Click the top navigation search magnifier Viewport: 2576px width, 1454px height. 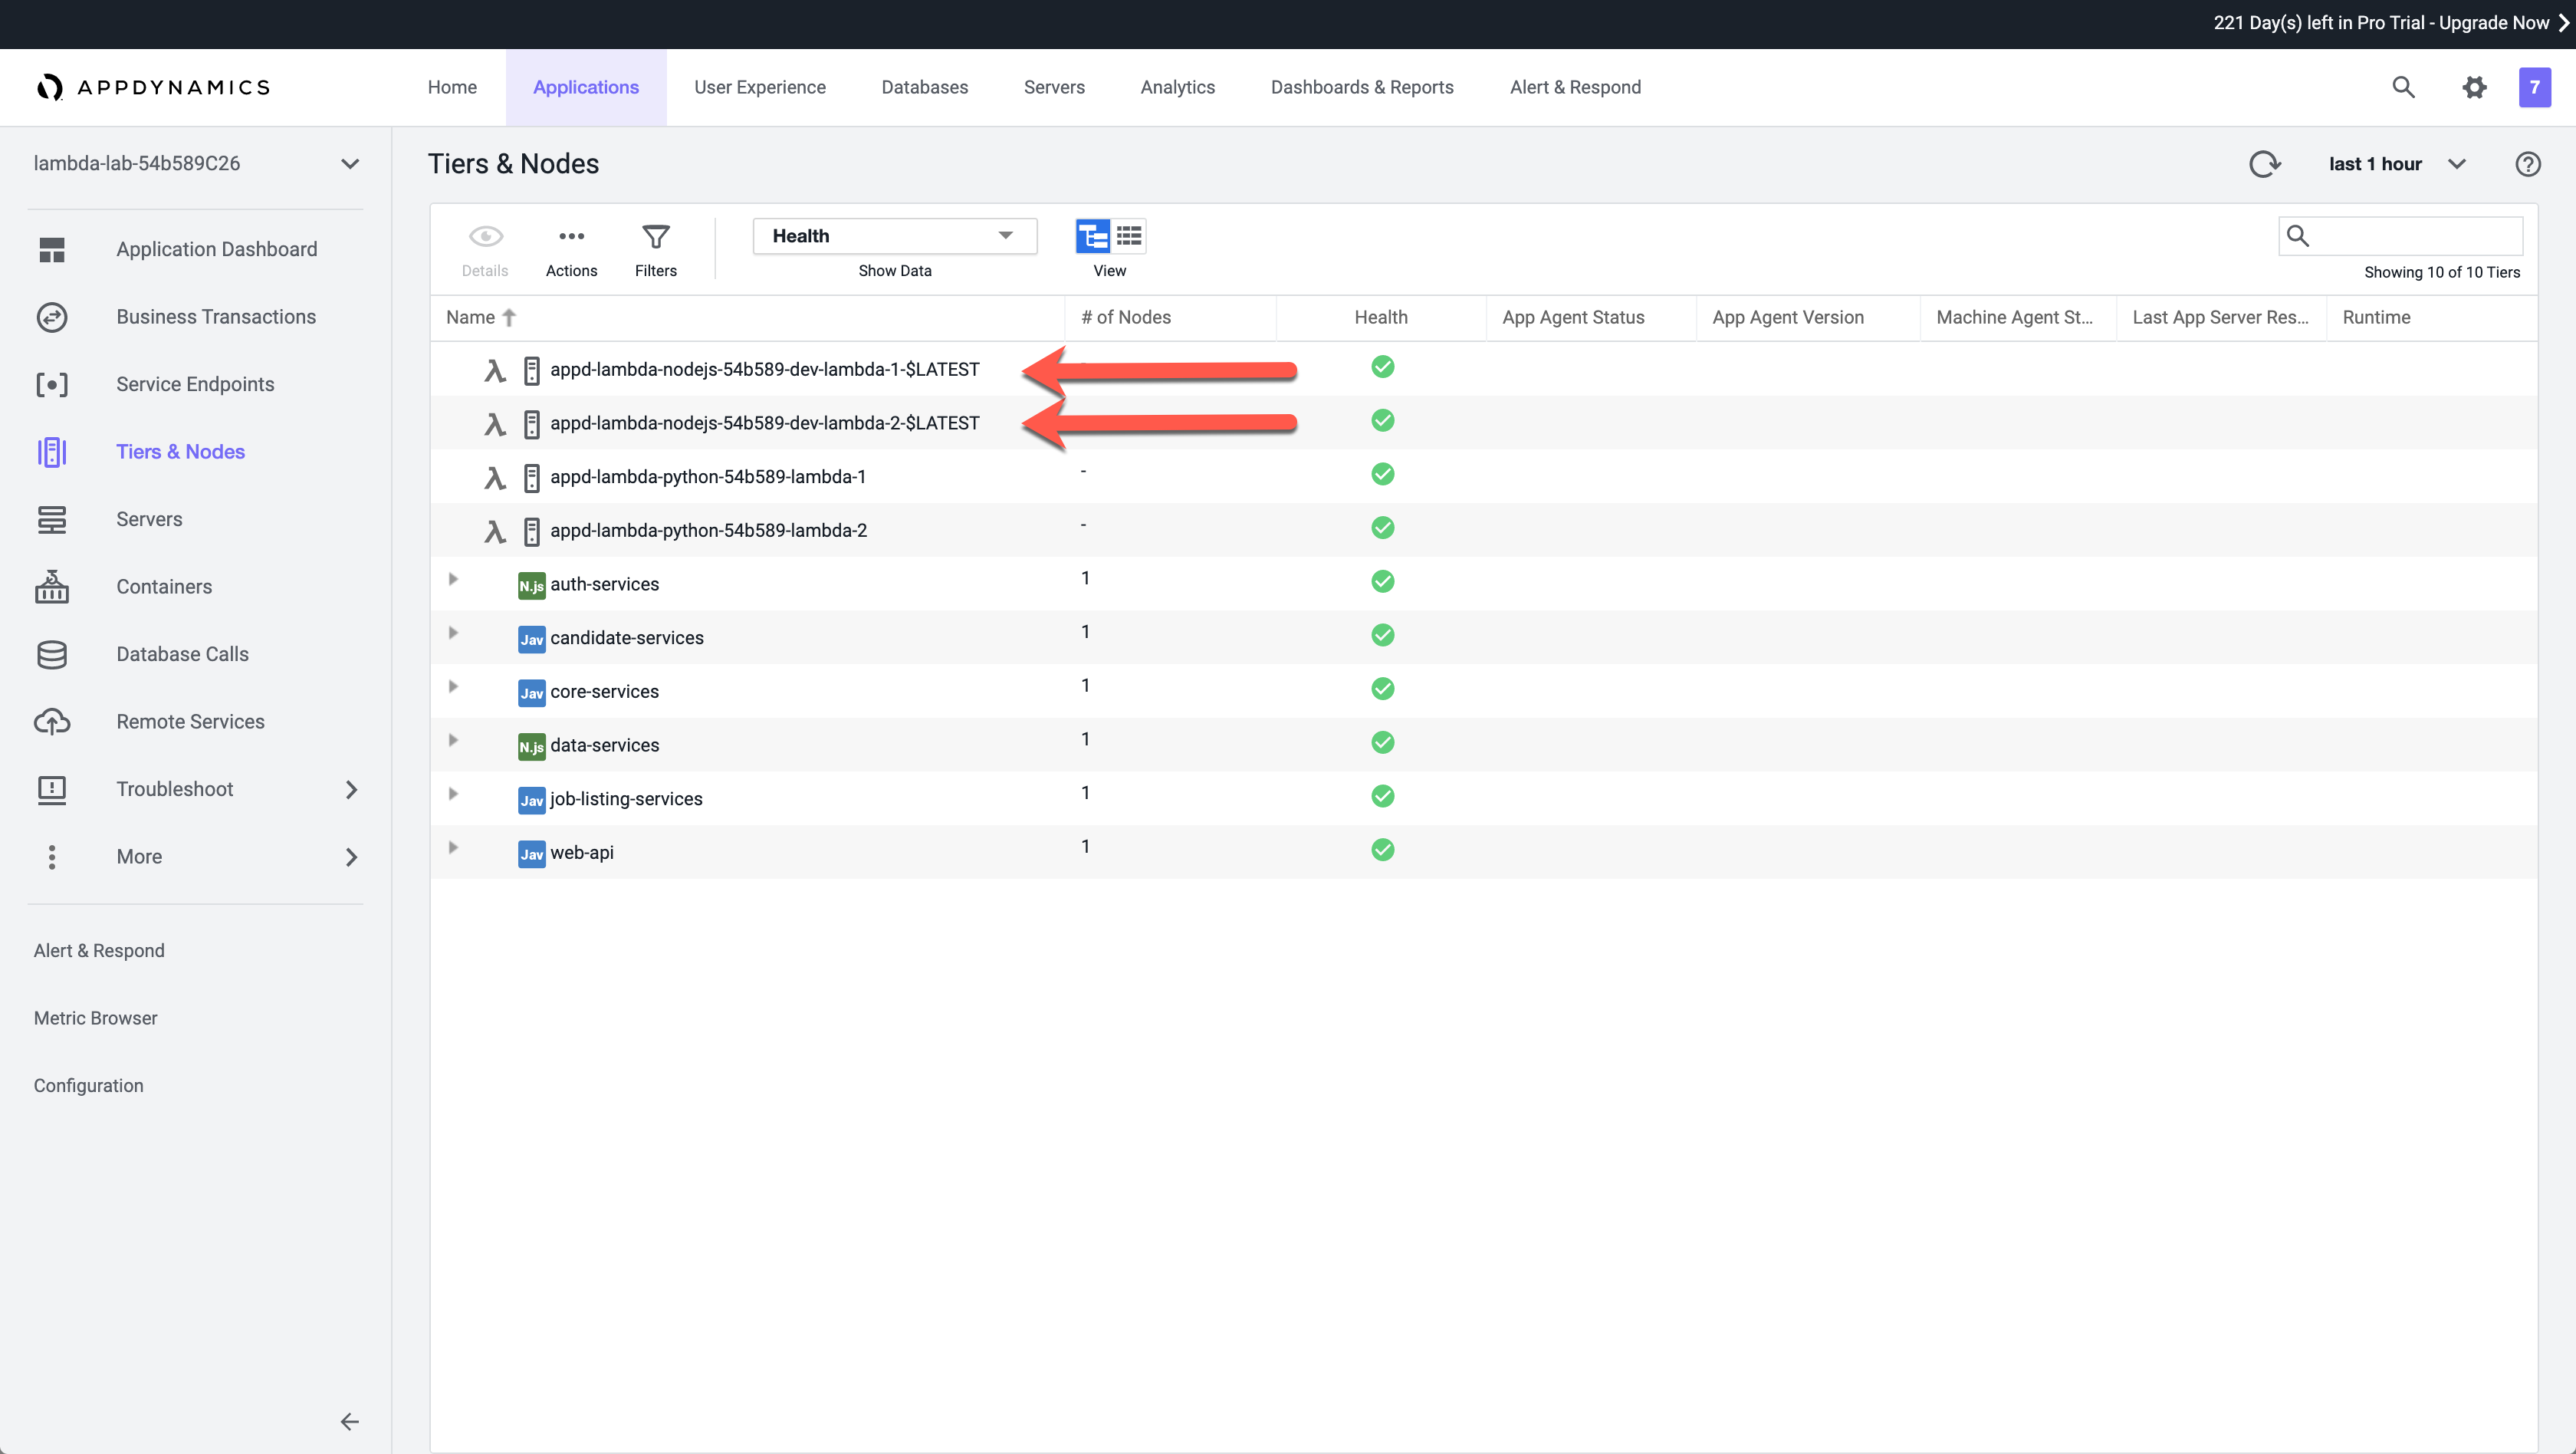click(x=2403, y=87)
